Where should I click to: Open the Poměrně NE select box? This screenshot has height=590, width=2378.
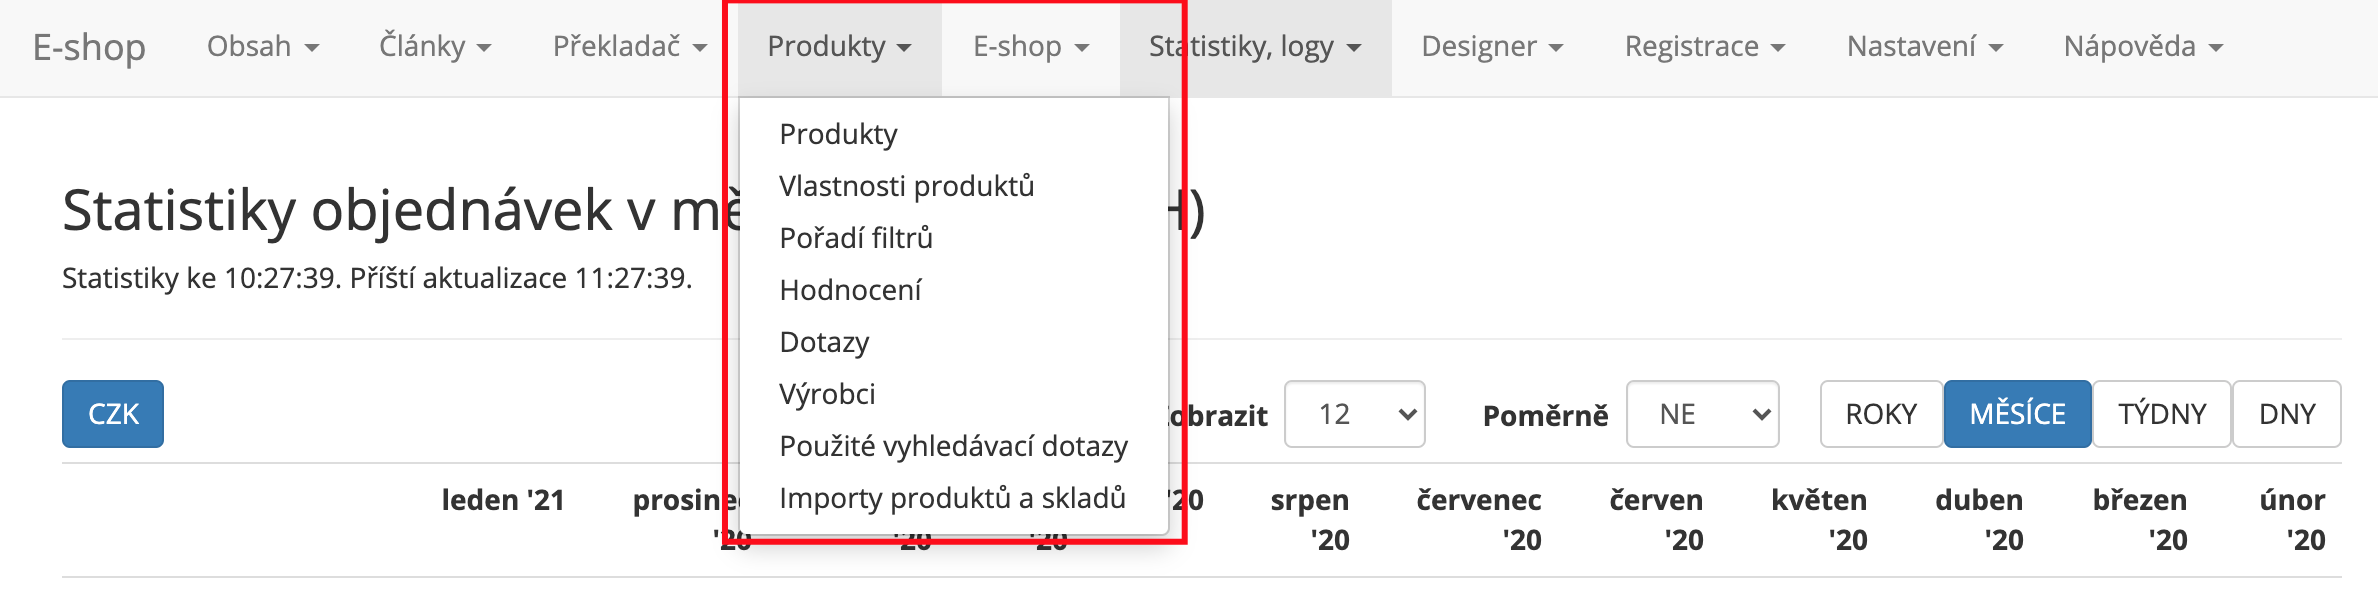1703,414
